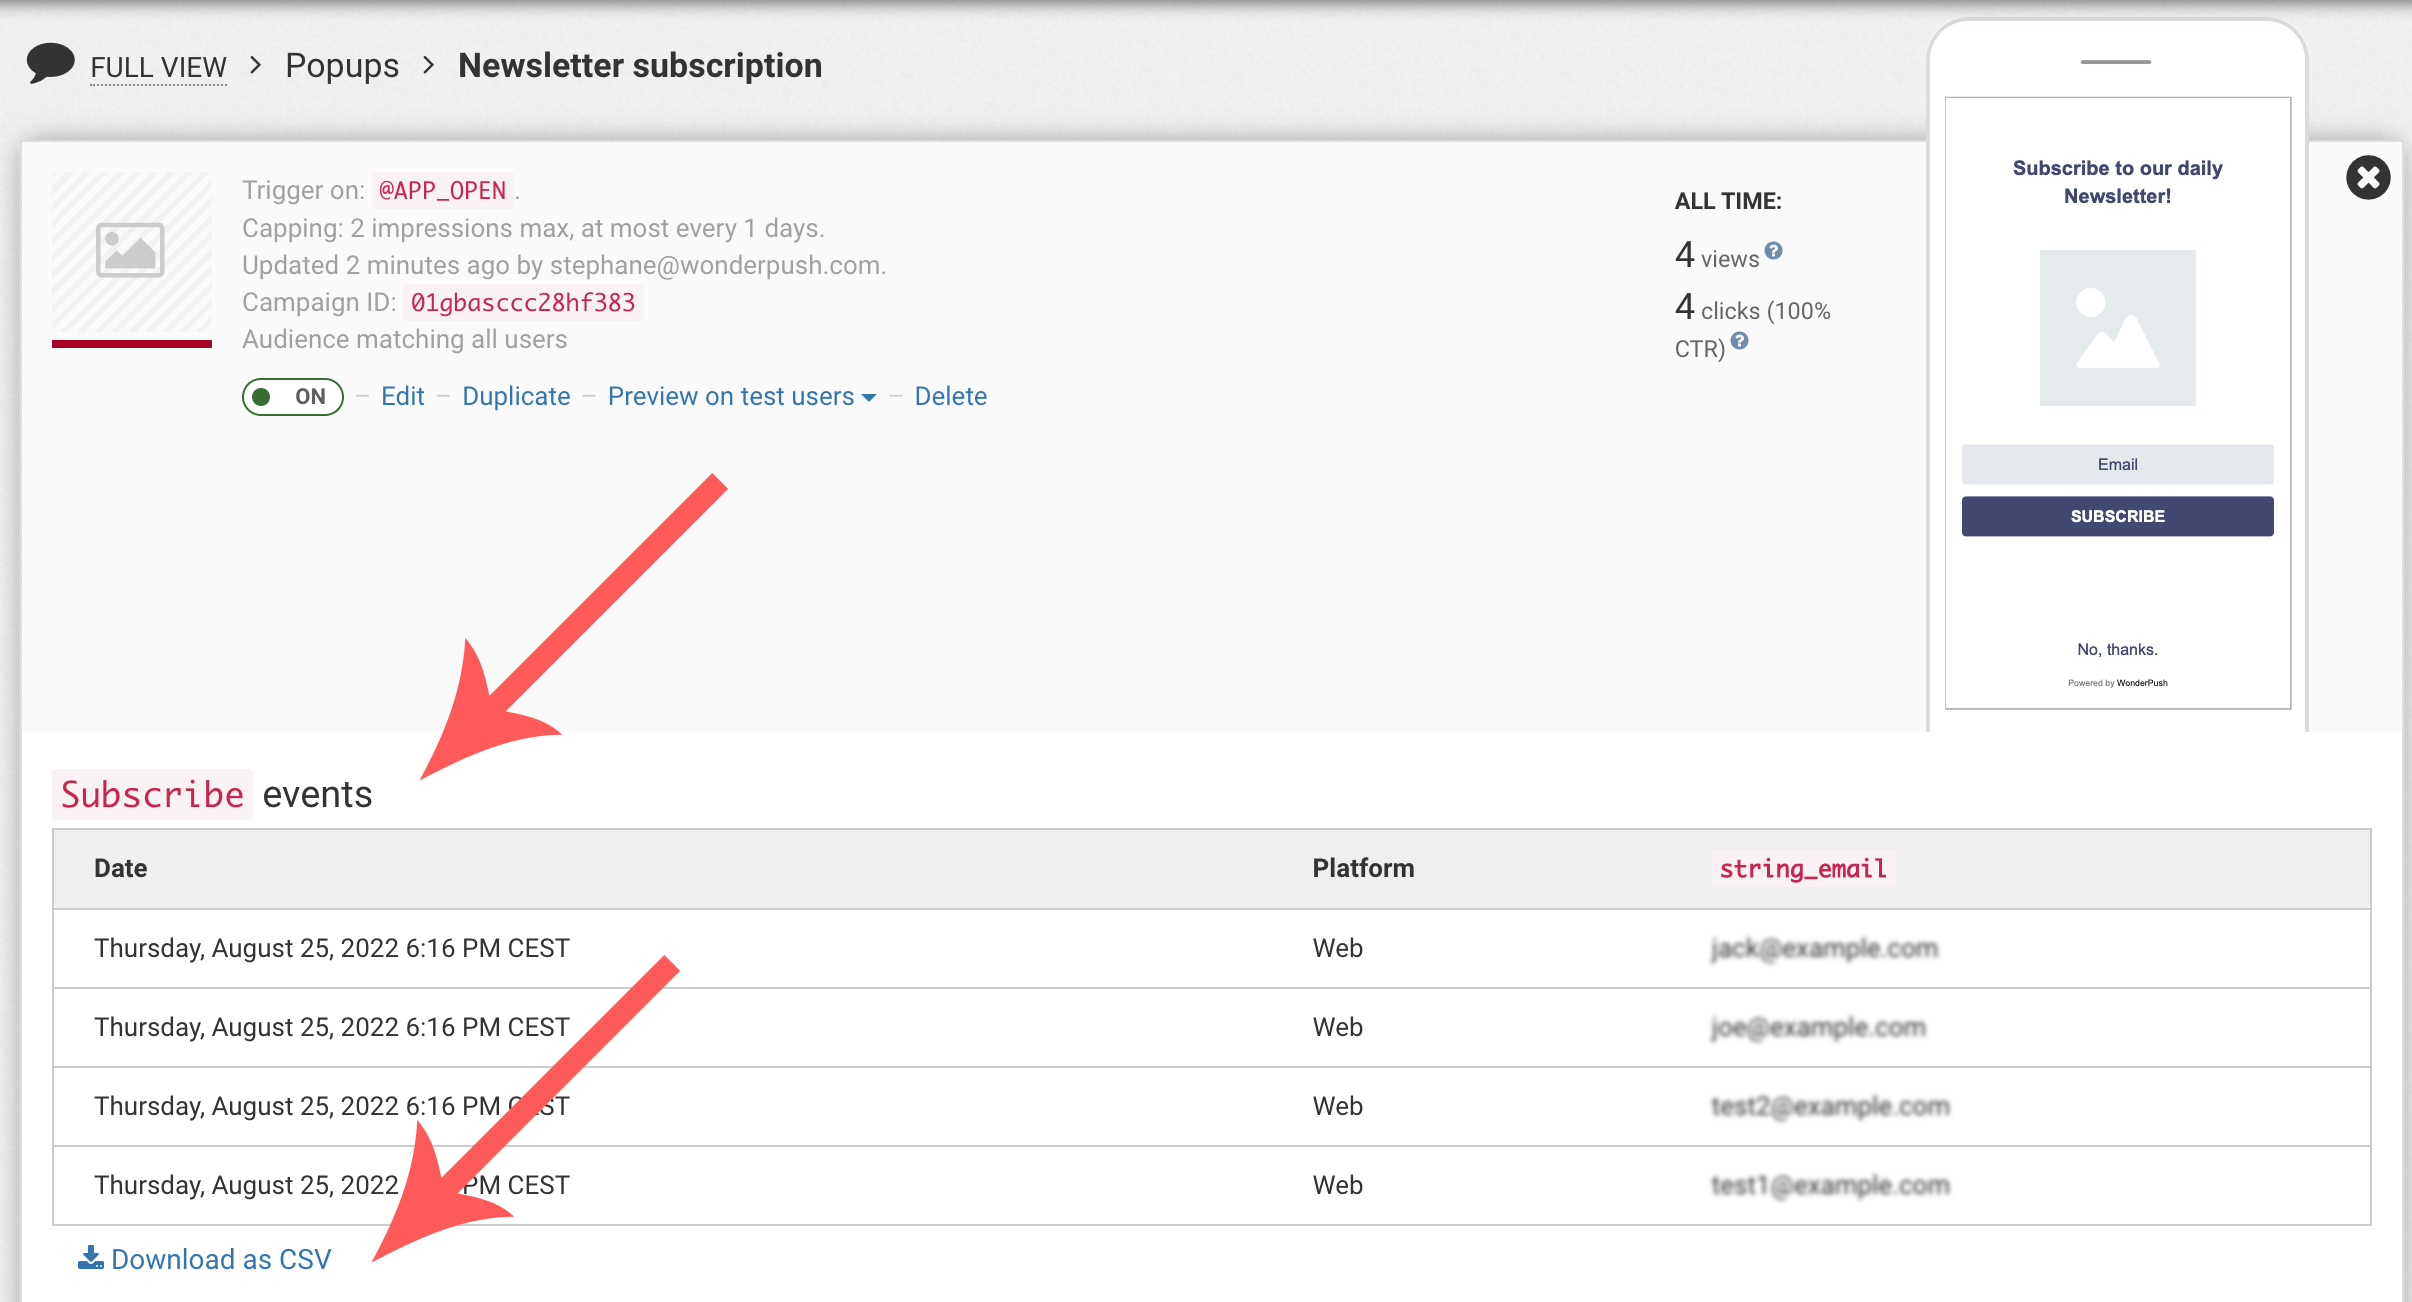The image size is (2412, 1302).
Task: Delete the Newsletter subscription campaign
Action: 950,397
